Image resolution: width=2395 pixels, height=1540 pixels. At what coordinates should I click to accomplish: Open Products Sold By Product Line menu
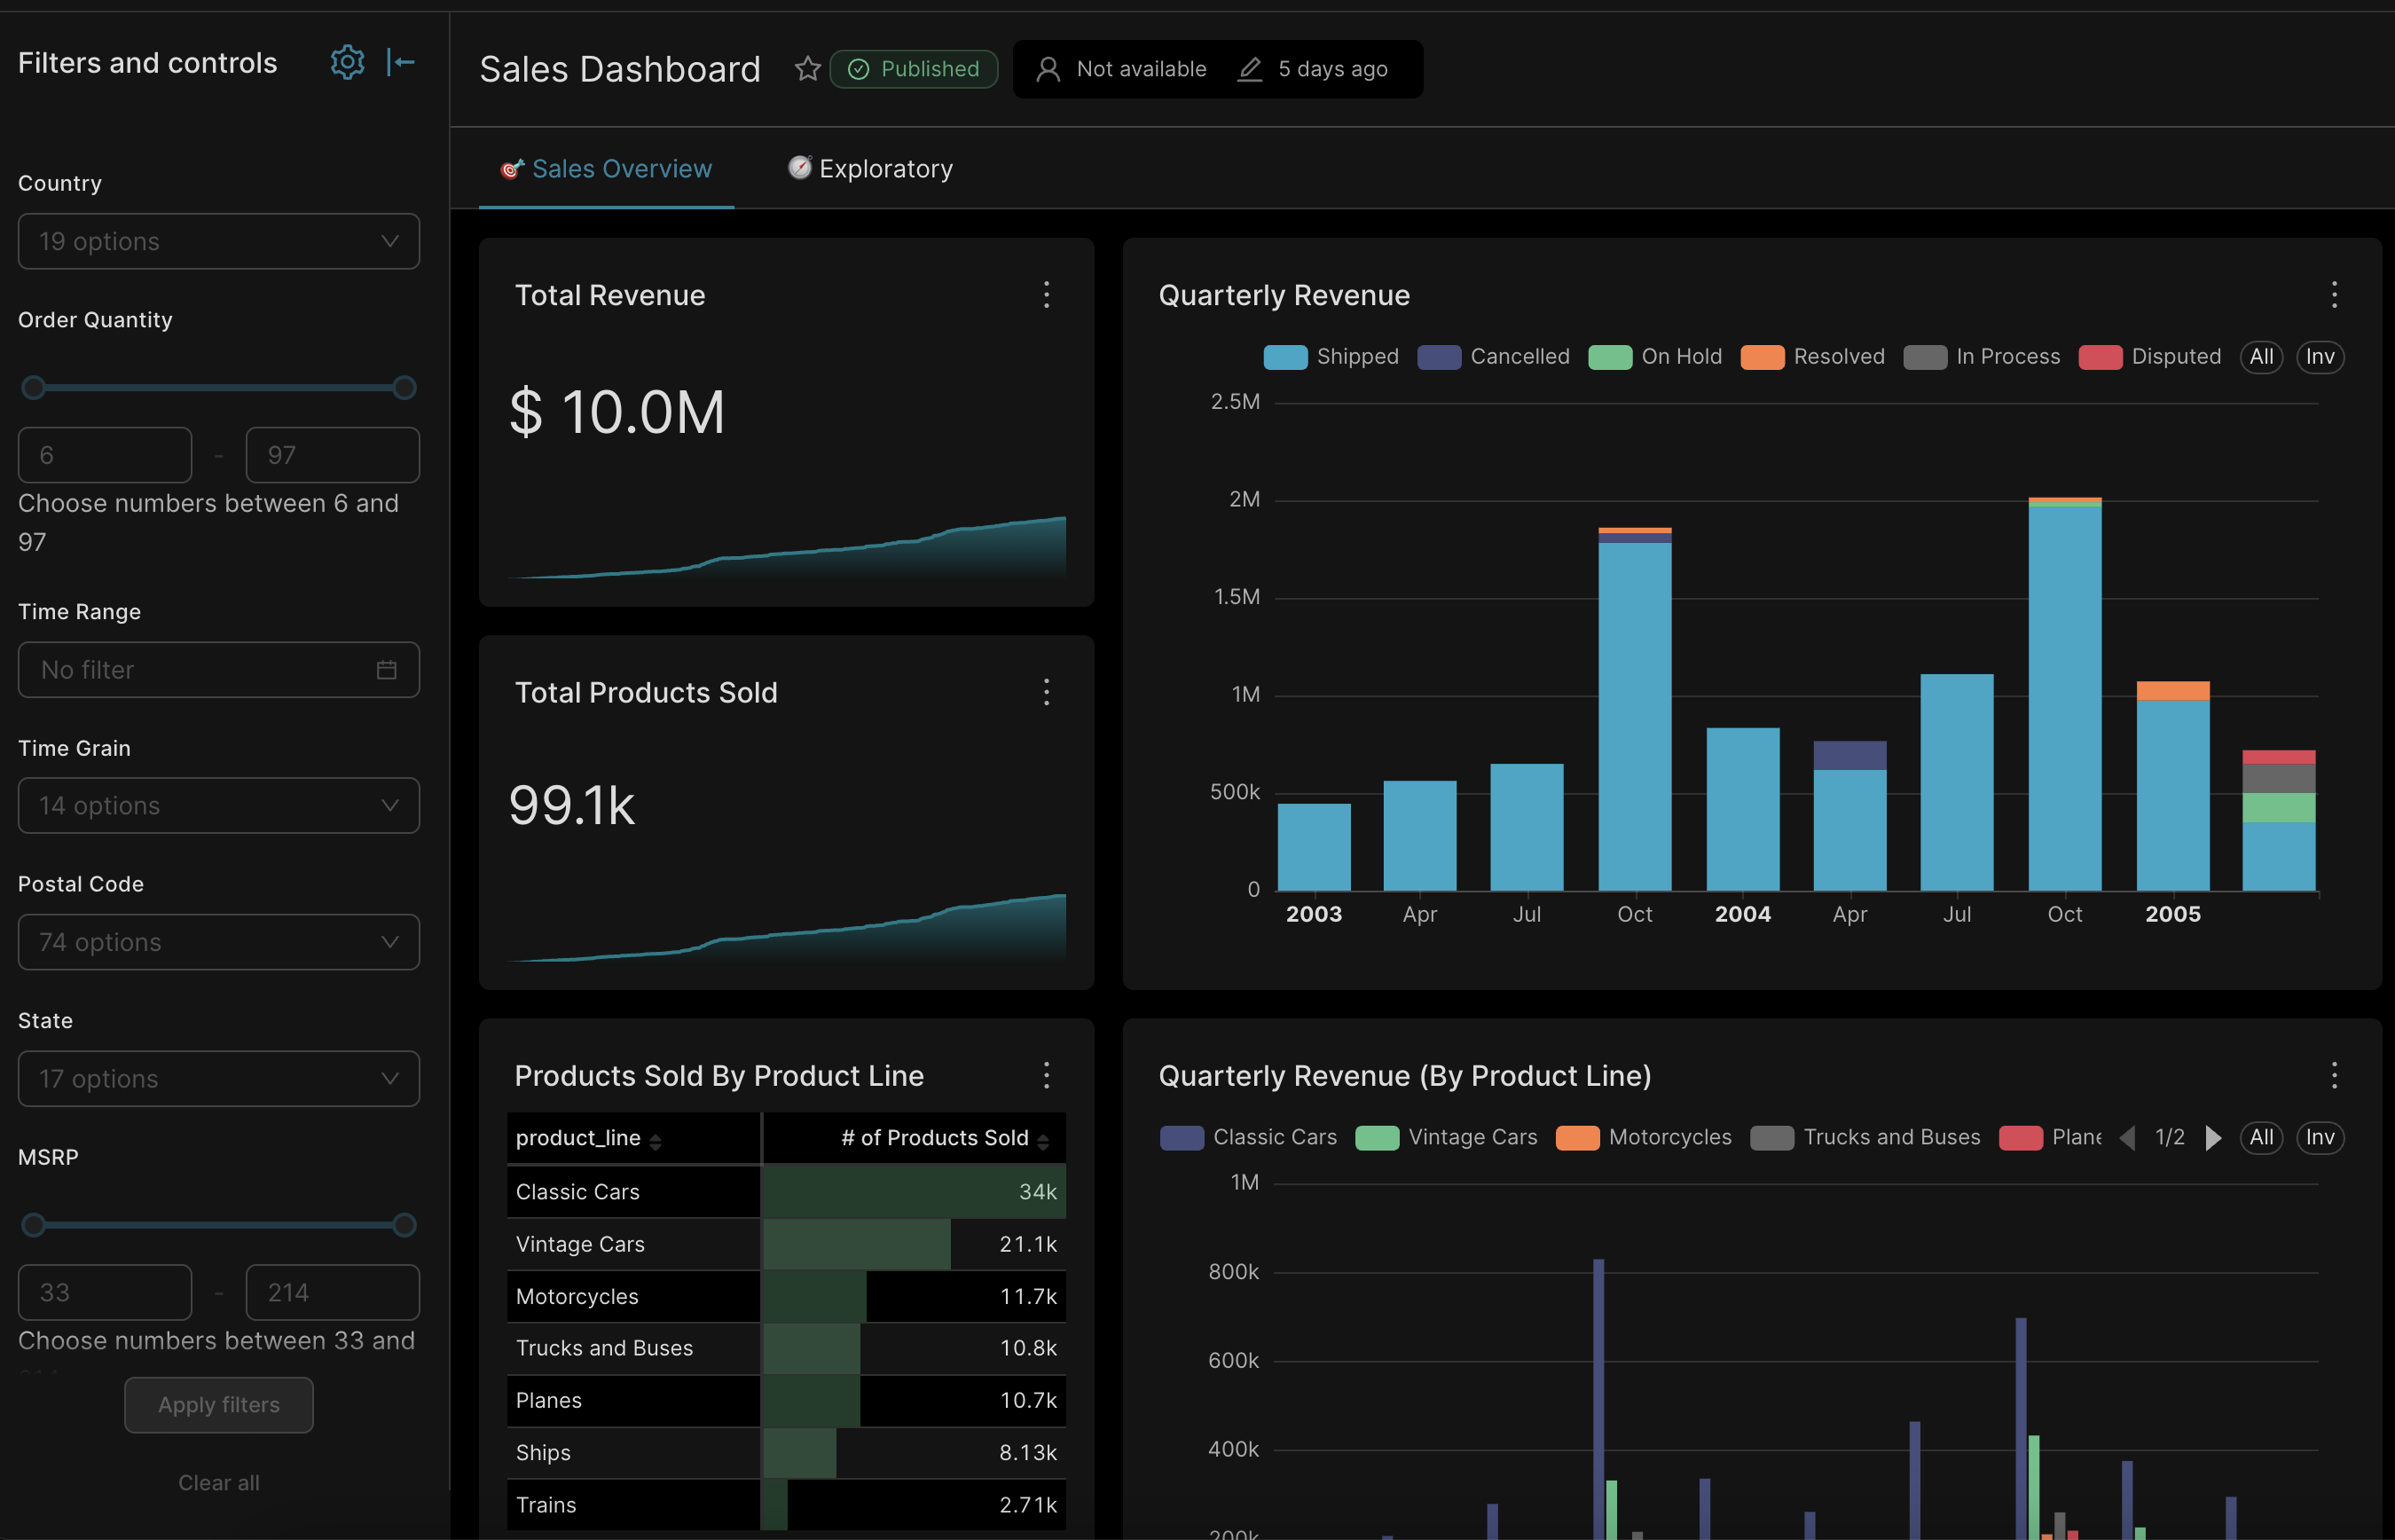pyautogui.click(x=1047, y=1075)
